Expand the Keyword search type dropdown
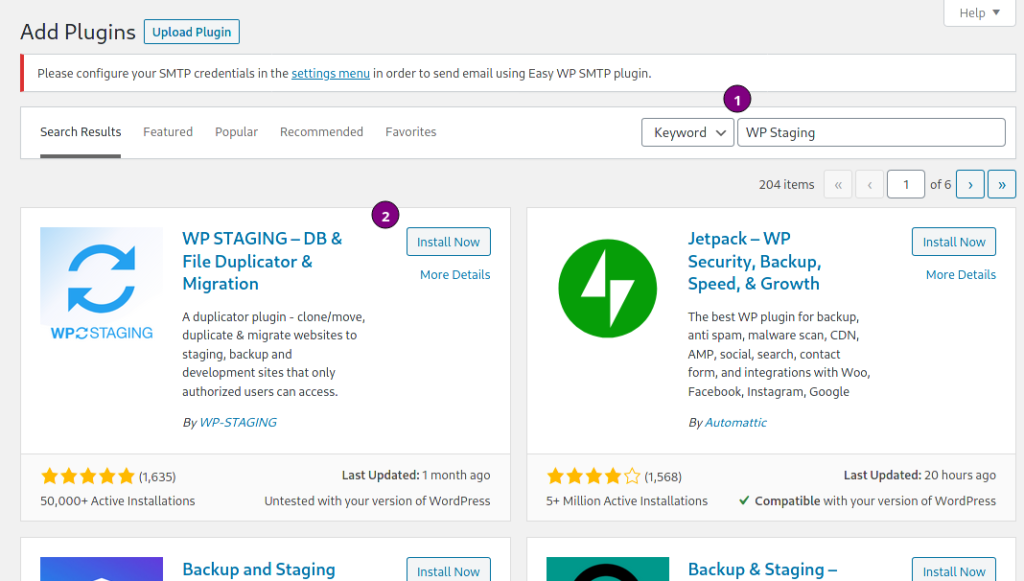This screenshot has height=581, width=1024. click(x=688, y=133)
